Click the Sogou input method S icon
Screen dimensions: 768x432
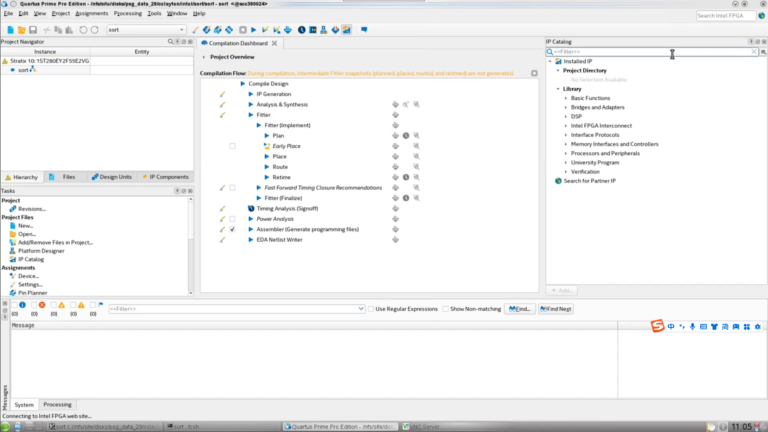click(x=657, y=326)
